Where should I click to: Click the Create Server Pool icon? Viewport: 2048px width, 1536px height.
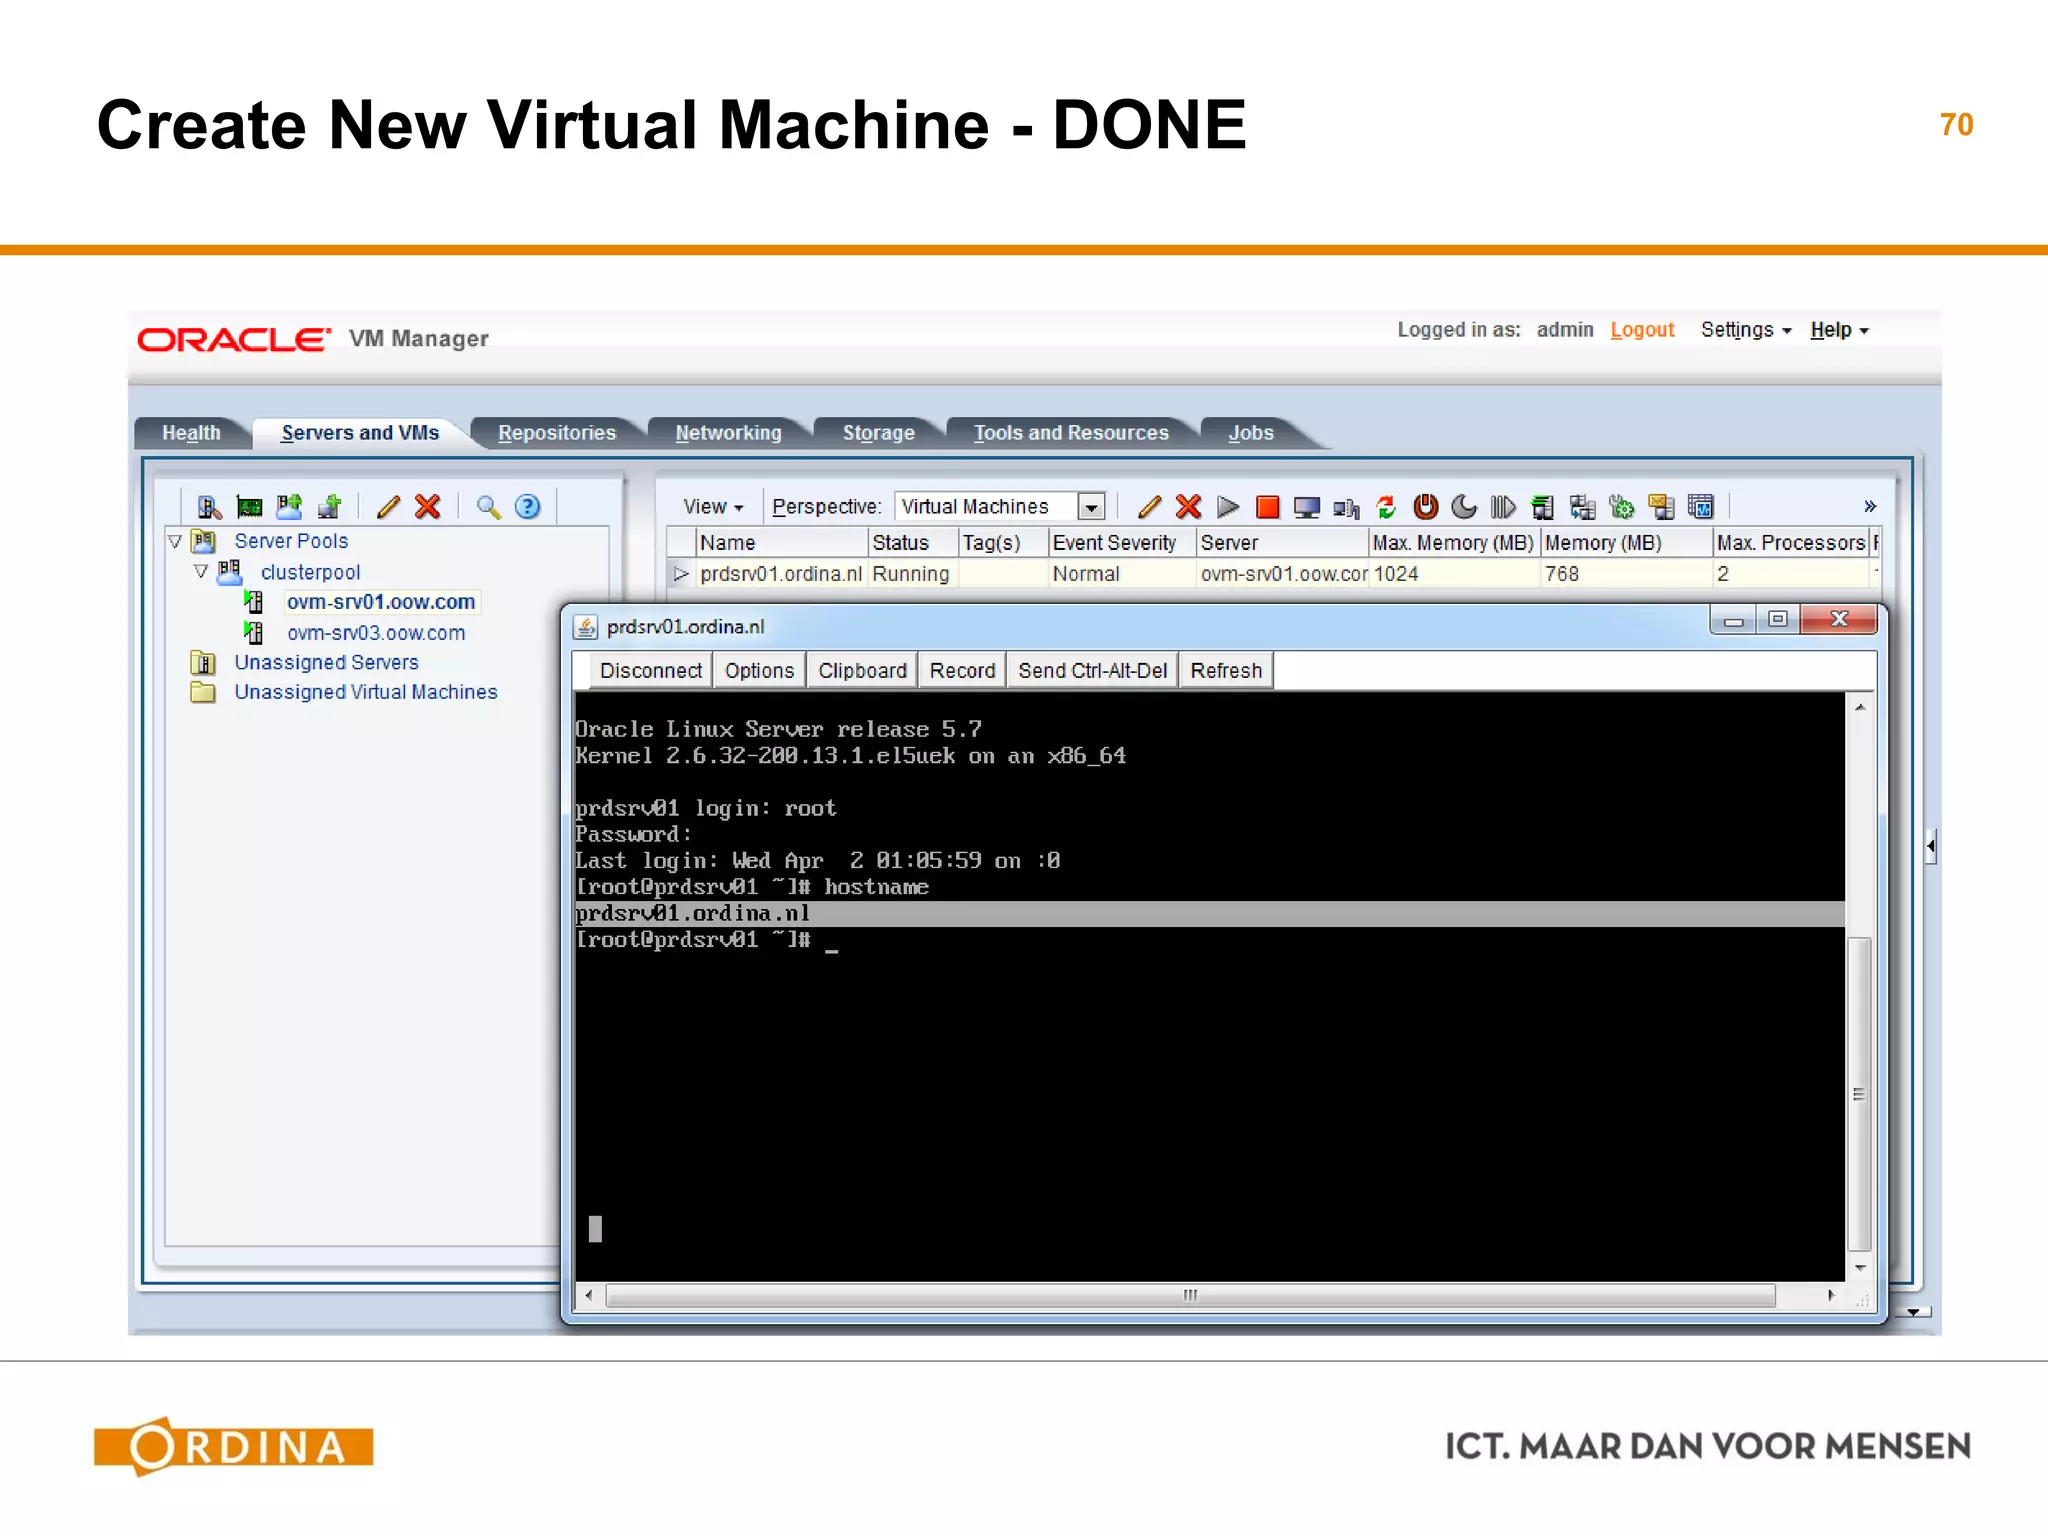(x=289, y=507)
